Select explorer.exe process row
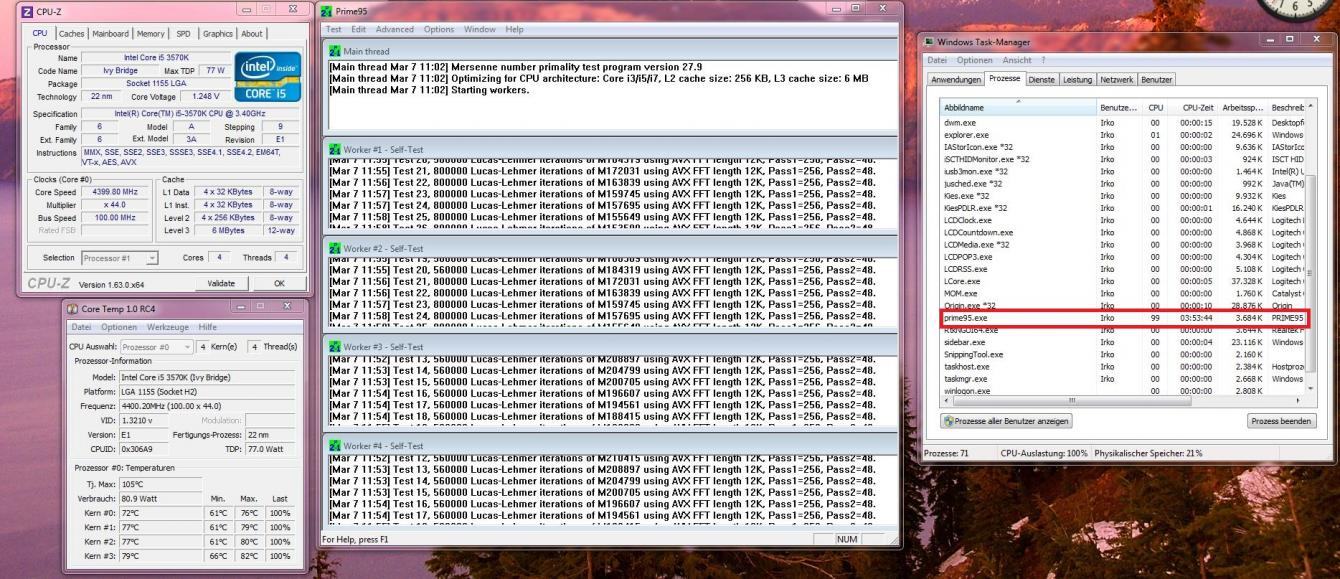 pyautogui.click(x=1124, y=133)
